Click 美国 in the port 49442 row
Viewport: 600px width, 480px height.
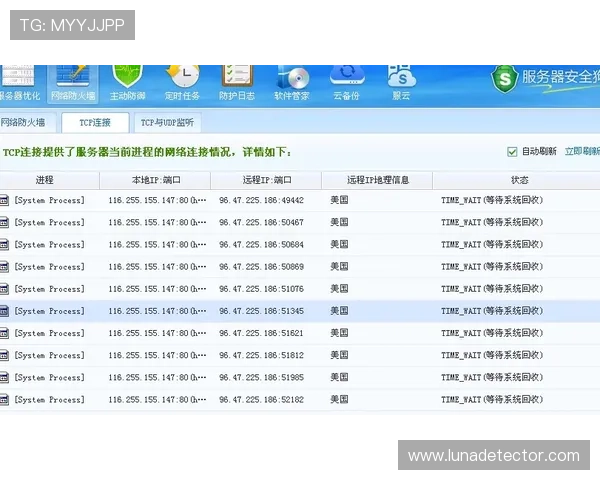pyautogui.click(x=339, y=200)
